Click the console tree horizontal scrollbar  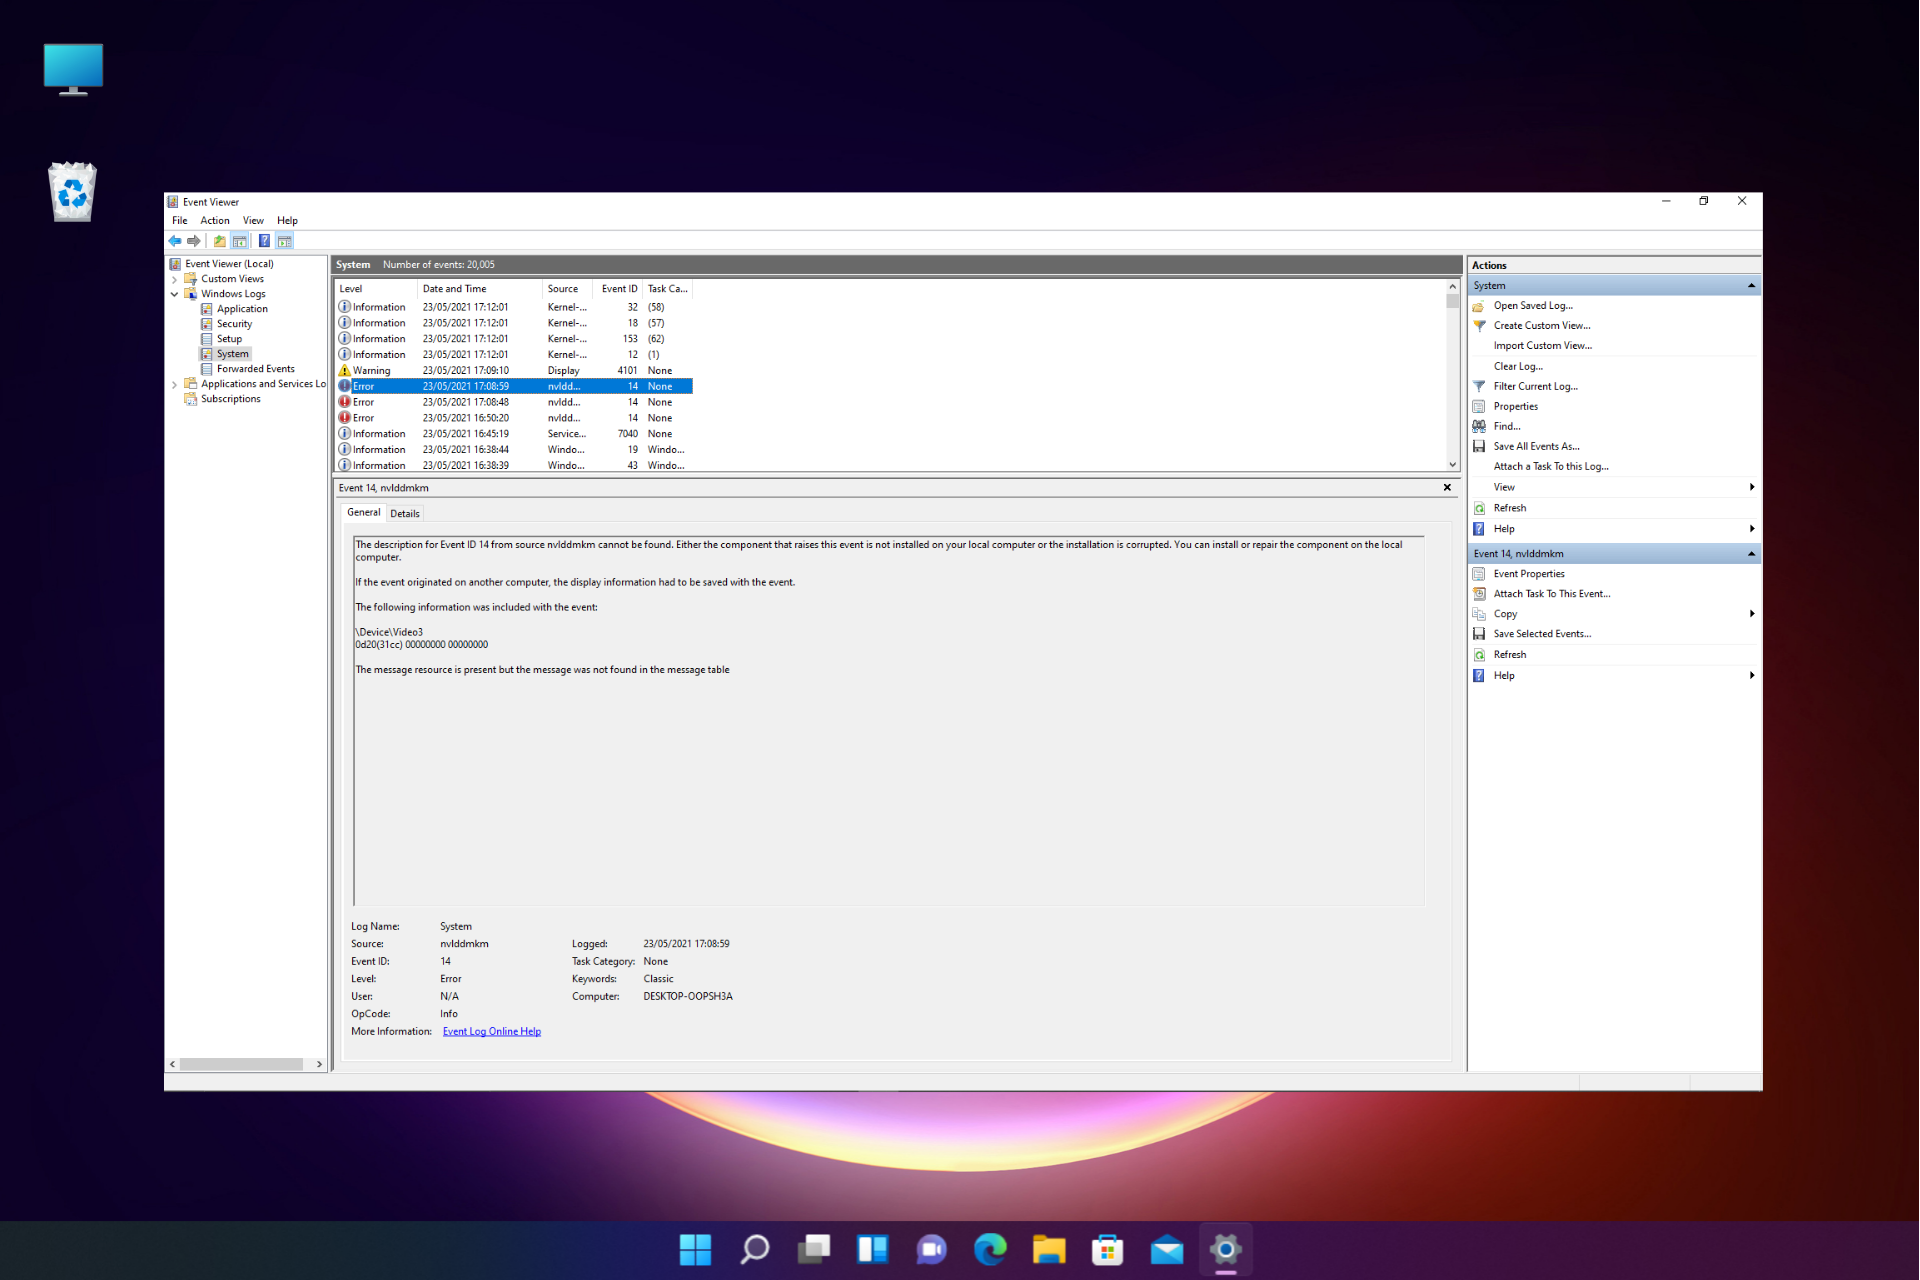(241, 1064)
